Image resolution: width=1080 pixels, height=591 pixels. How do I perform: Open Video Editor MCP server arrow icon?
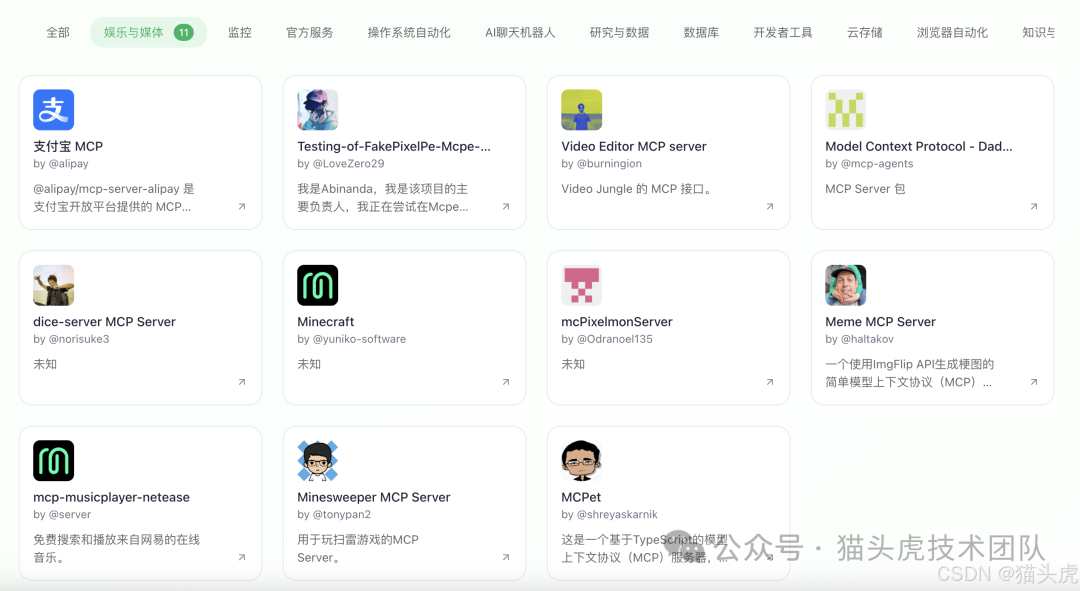tap(770, 207)
